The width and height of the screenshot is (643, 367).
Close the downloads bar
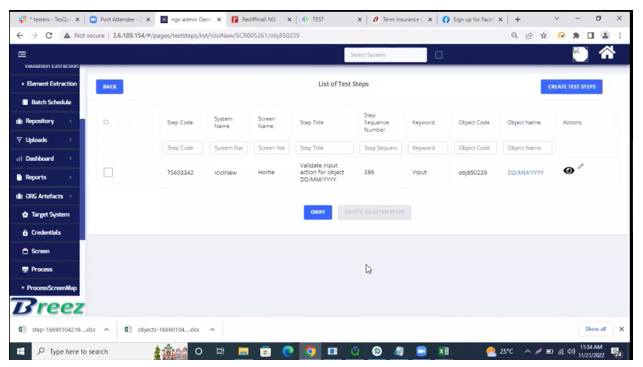point(622,329)
